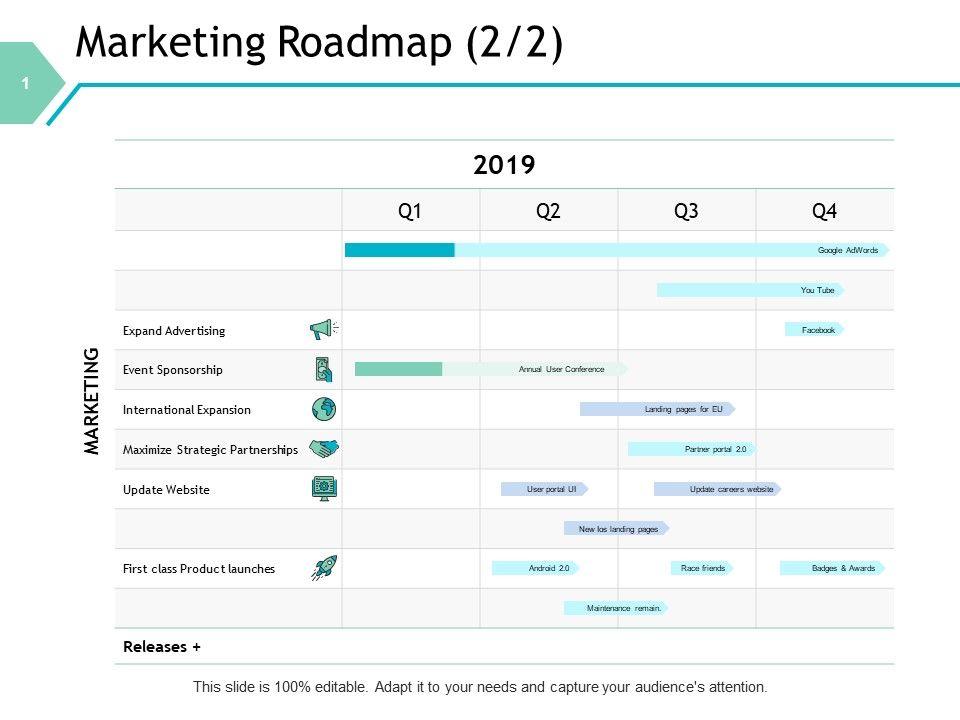Screen dimensions: 960x720
Task: Click the rocket icon for Product launches
Action: click(x=324, y=568)
